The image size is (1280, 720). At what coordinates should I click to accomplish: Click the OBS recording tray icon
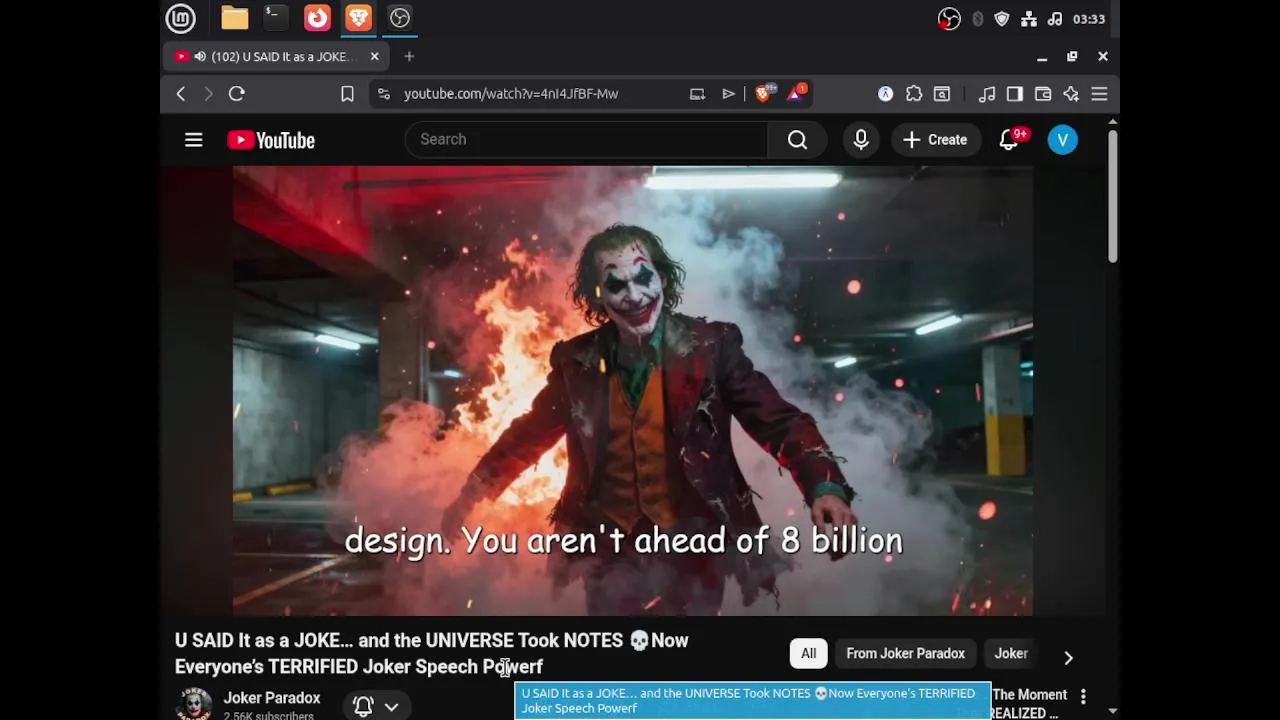(949, 19)
